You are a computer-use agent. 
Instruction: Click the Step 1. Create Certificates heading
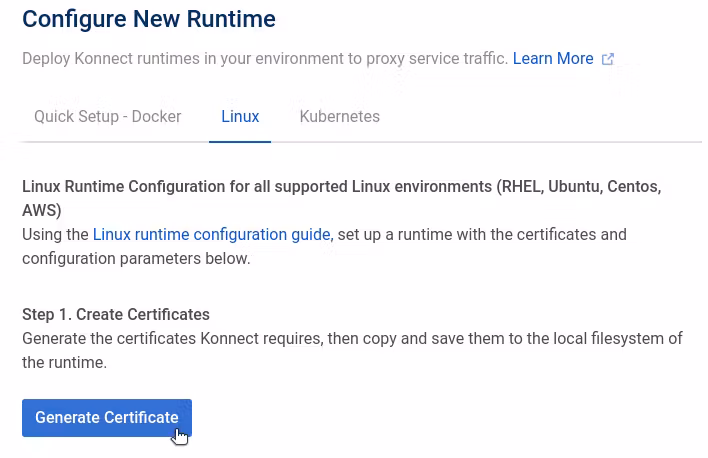116,315
